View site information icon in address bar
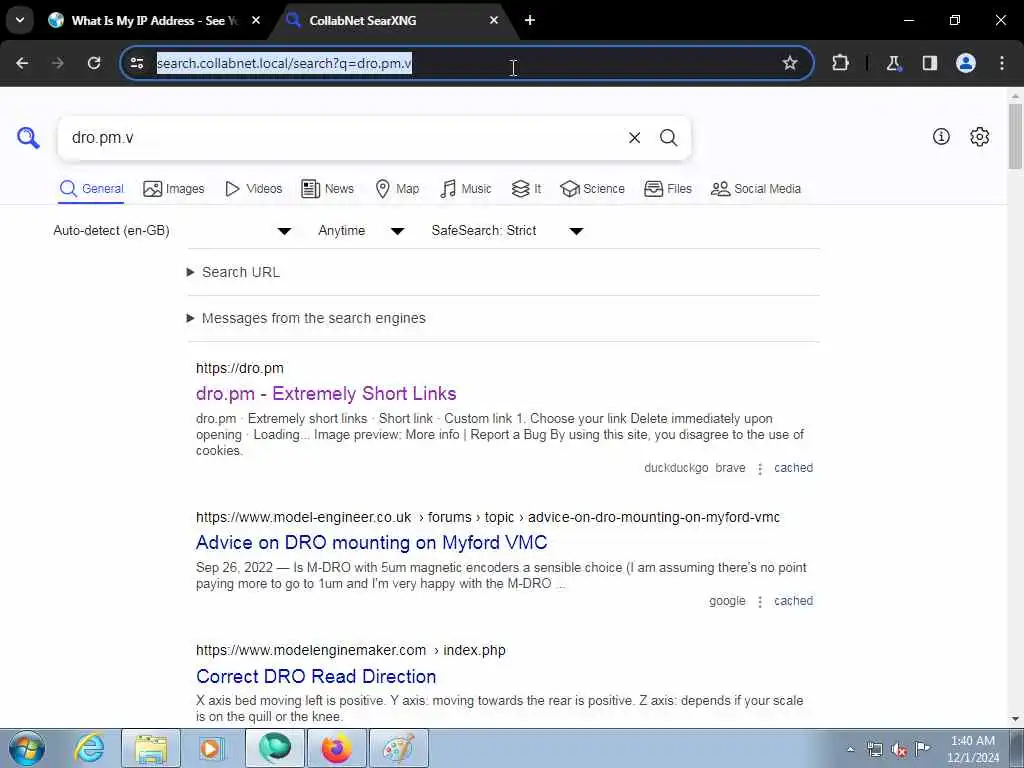The width and height of the screenshot is (1024, 768). (x=136, y=63)
